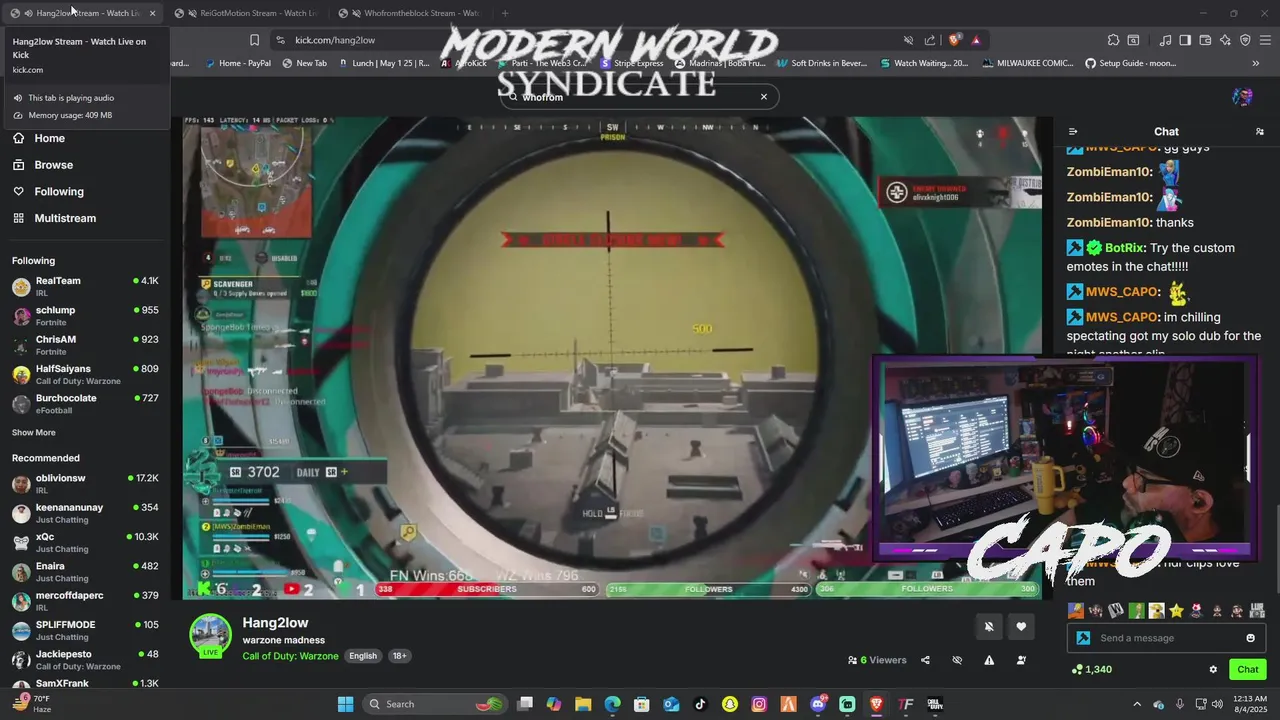Report stream using warning triangle icon
The image size is (1280, 720).
tap(989, 660)
